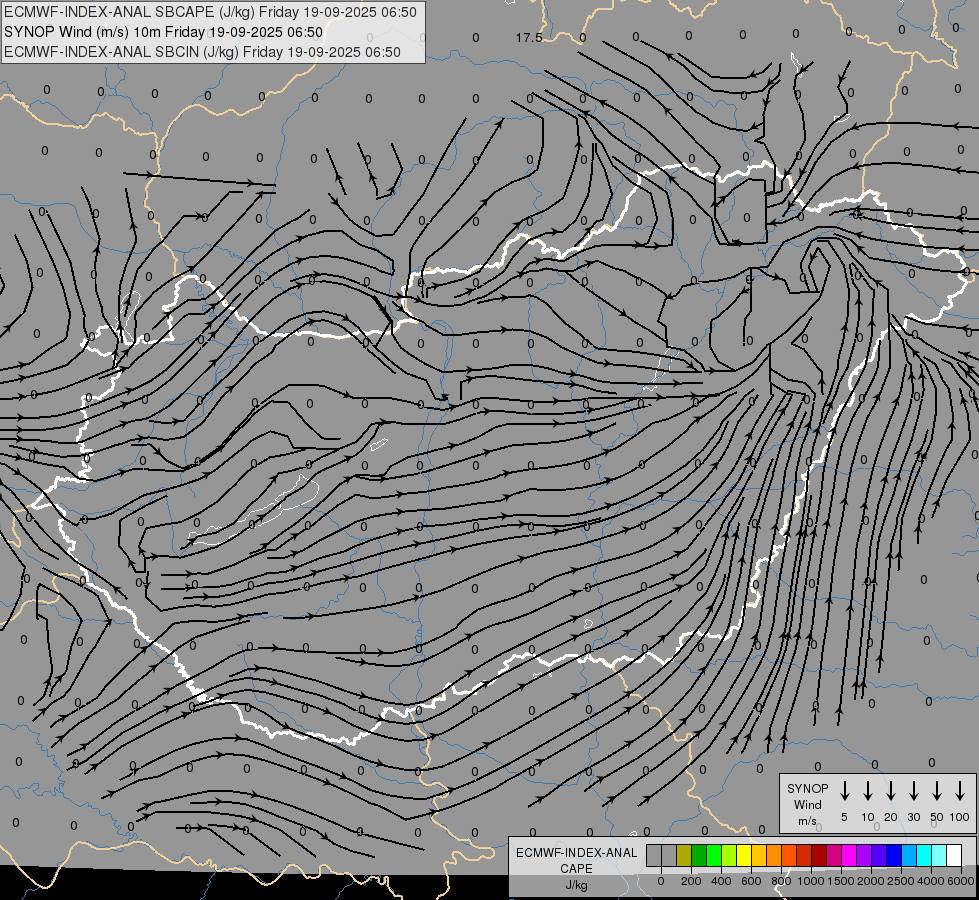Click the 4000 tick label on CAPE scale
The width and height of the screenshot is (979, 900).
(x=930, y=881)
